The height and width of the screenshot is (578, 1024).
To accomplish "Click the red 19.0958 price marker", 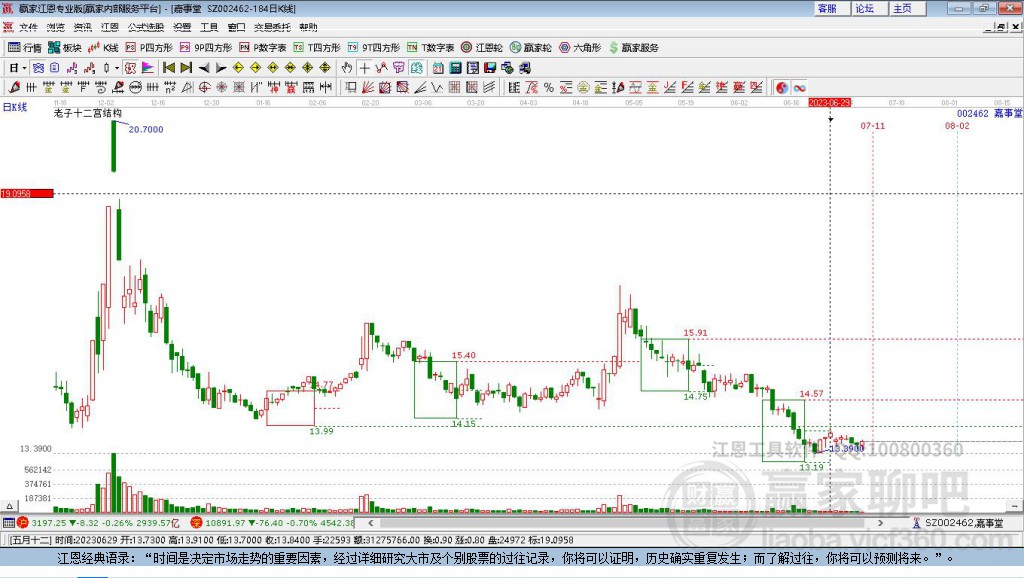I will pyautogui.click(x=26, y=193).
